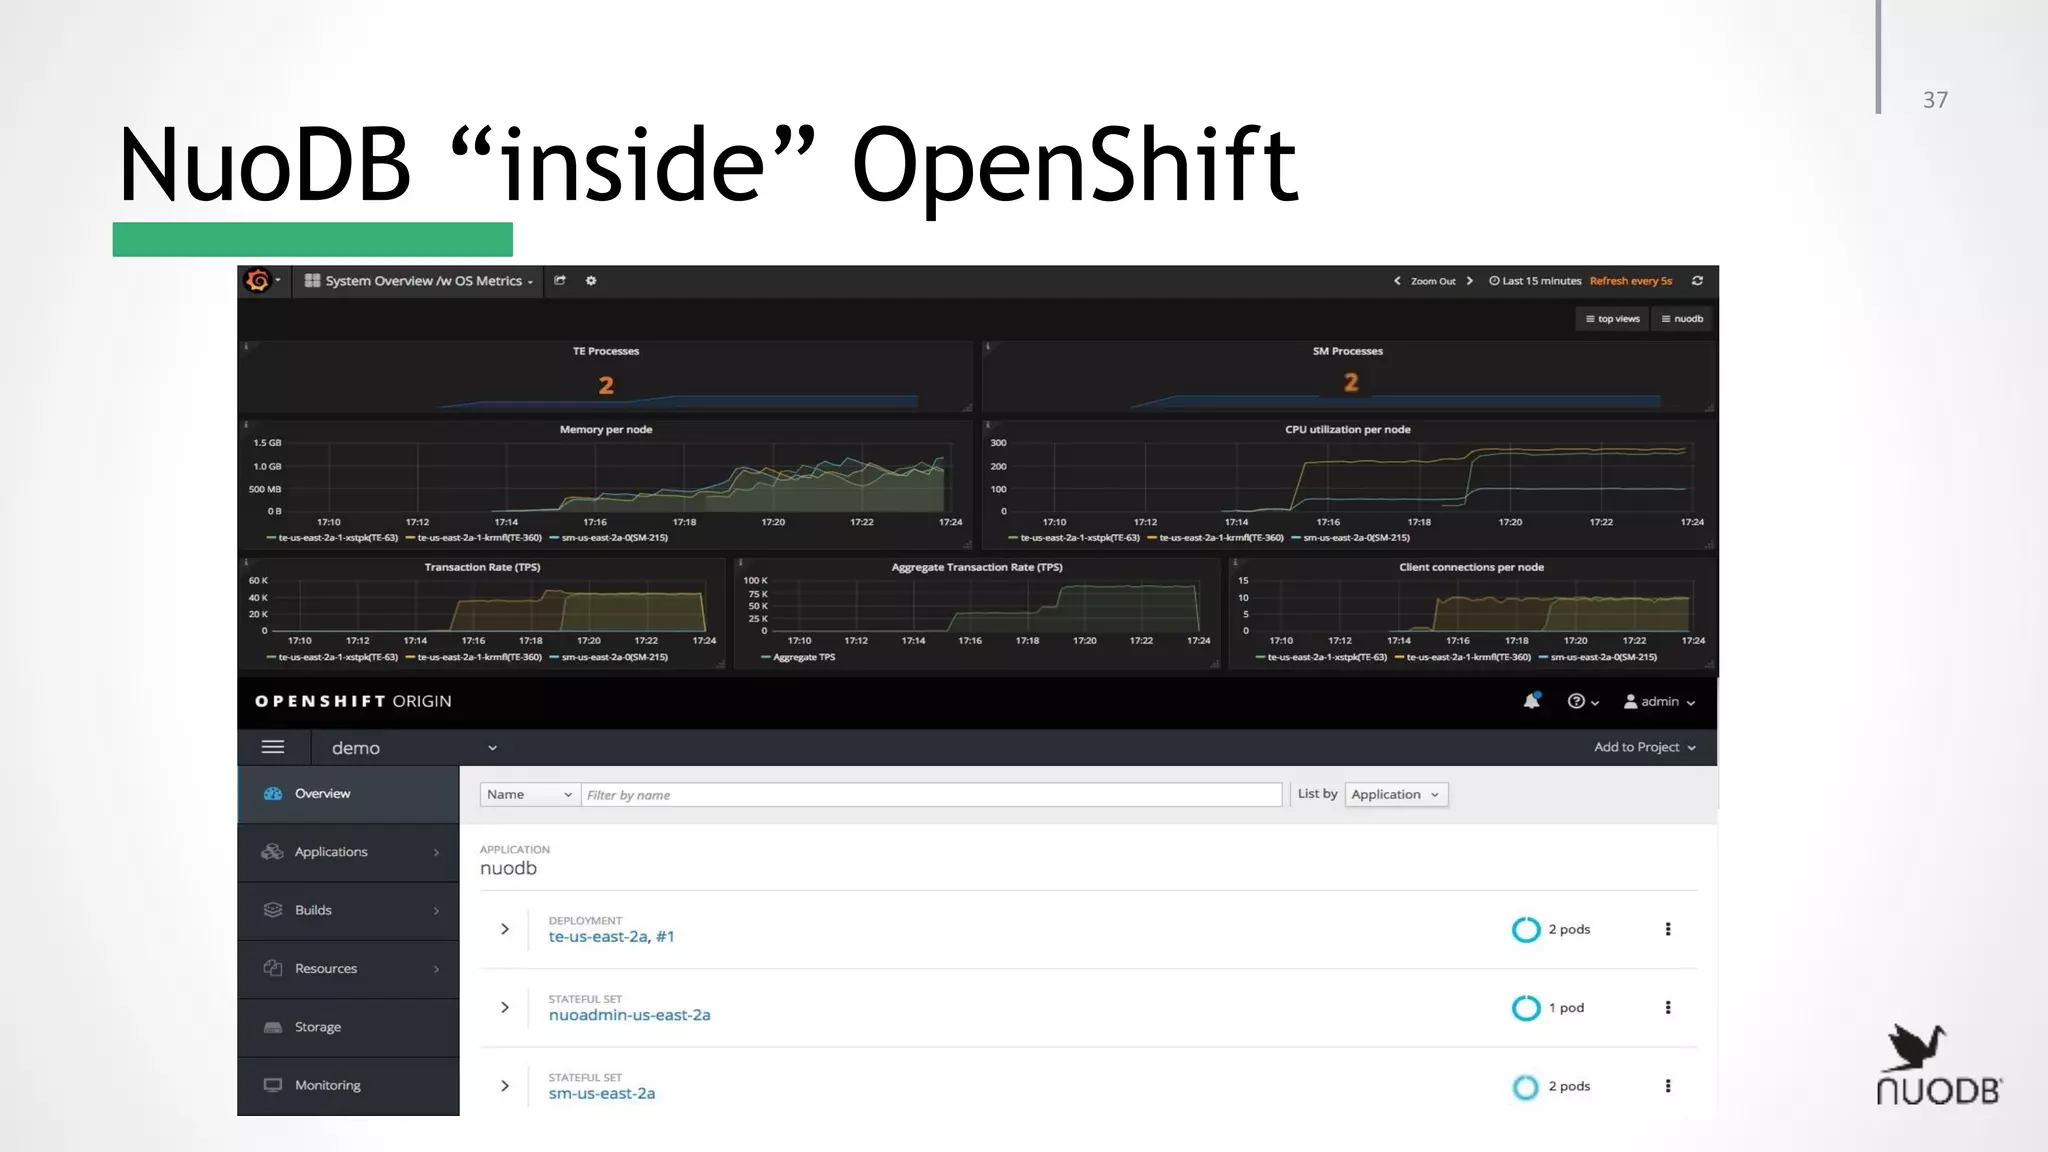Refresh the Grafana dashboard
Screen dimensions: 2048x1152
(x=1697, y=281)
